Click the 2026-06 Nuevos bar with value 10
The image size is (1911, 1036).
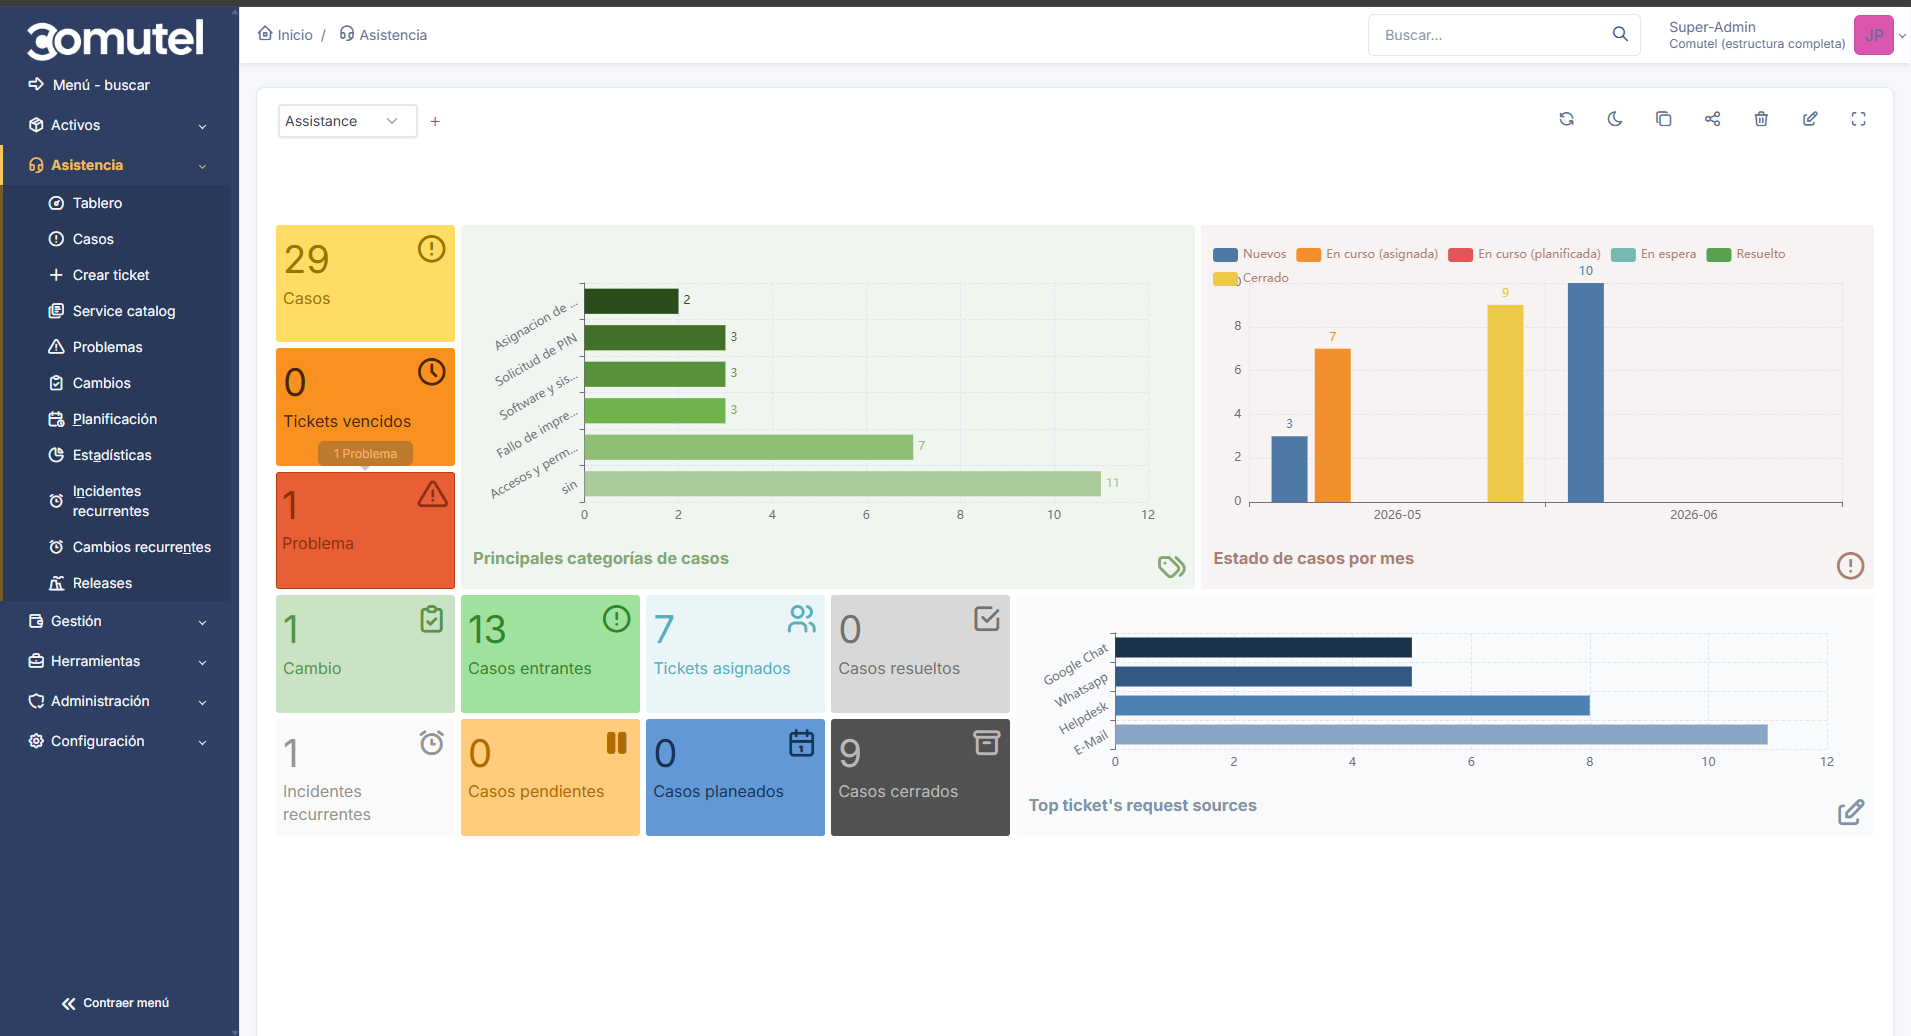1585,393
